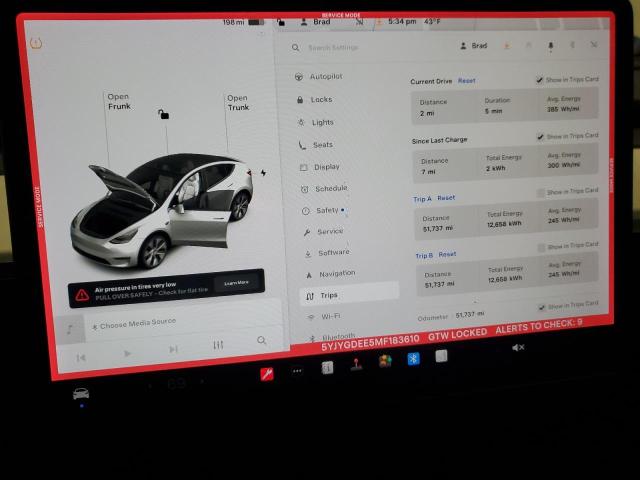
Task: Open the calendar app in the dock
Action: coord(327,368)
